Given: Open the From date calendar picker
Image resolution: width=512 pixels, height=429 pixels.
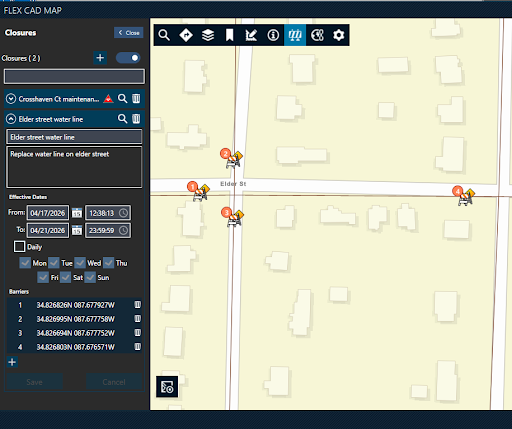Looking at the screenshot, I should tap(77, 212).
